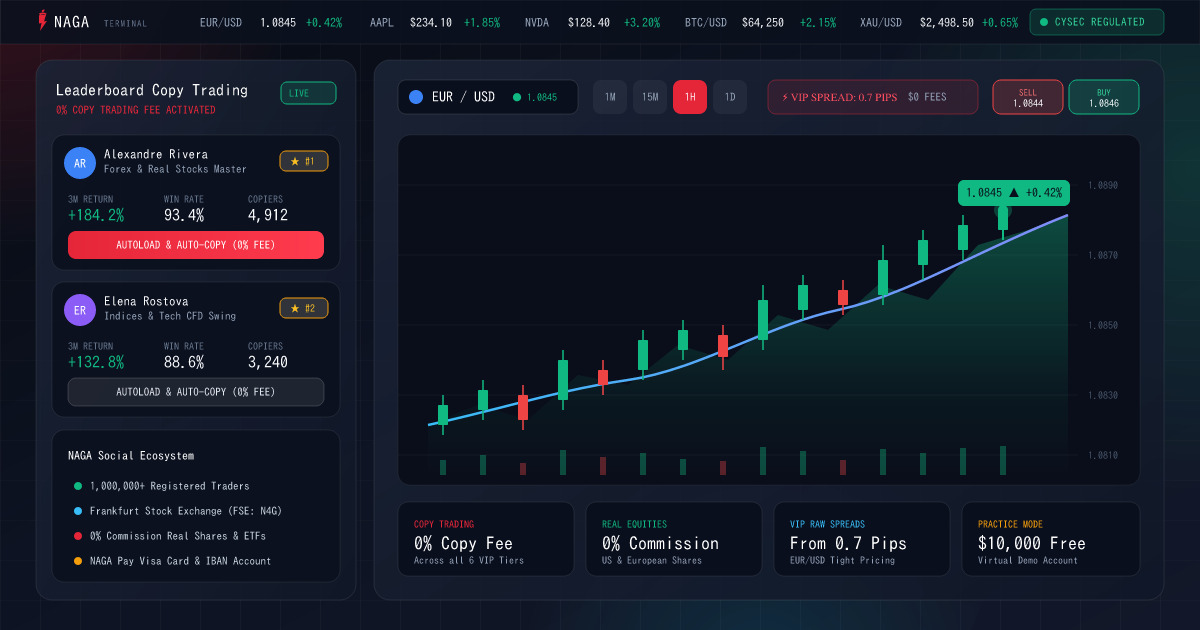Viewport: 1200px width, 630px height.
Task: Select the 1M timeframe
Action: 610,97
